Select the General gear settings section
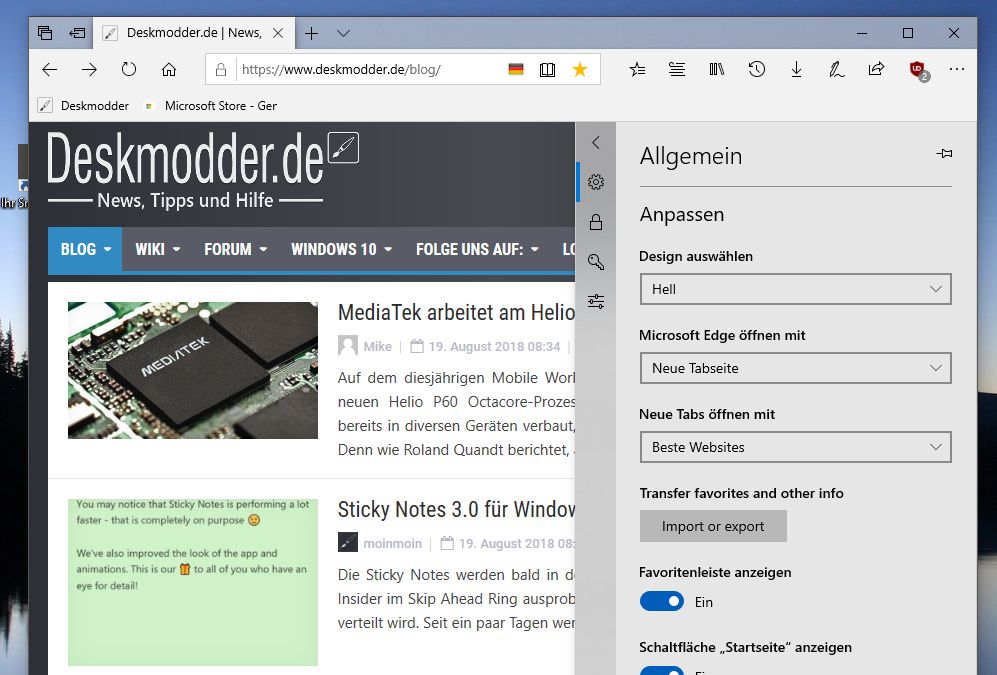Screen dimensions: 997x675 596,182
